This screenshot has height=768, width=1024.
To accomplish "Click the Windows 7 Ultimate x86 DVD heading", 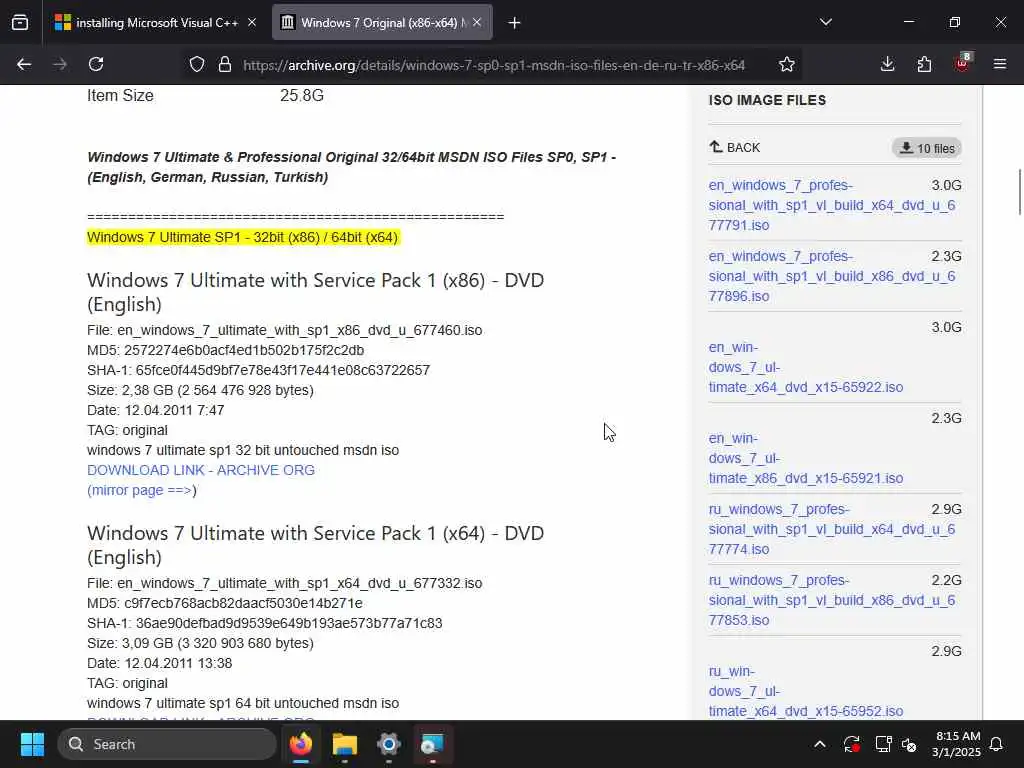I will tap(315, 292).
